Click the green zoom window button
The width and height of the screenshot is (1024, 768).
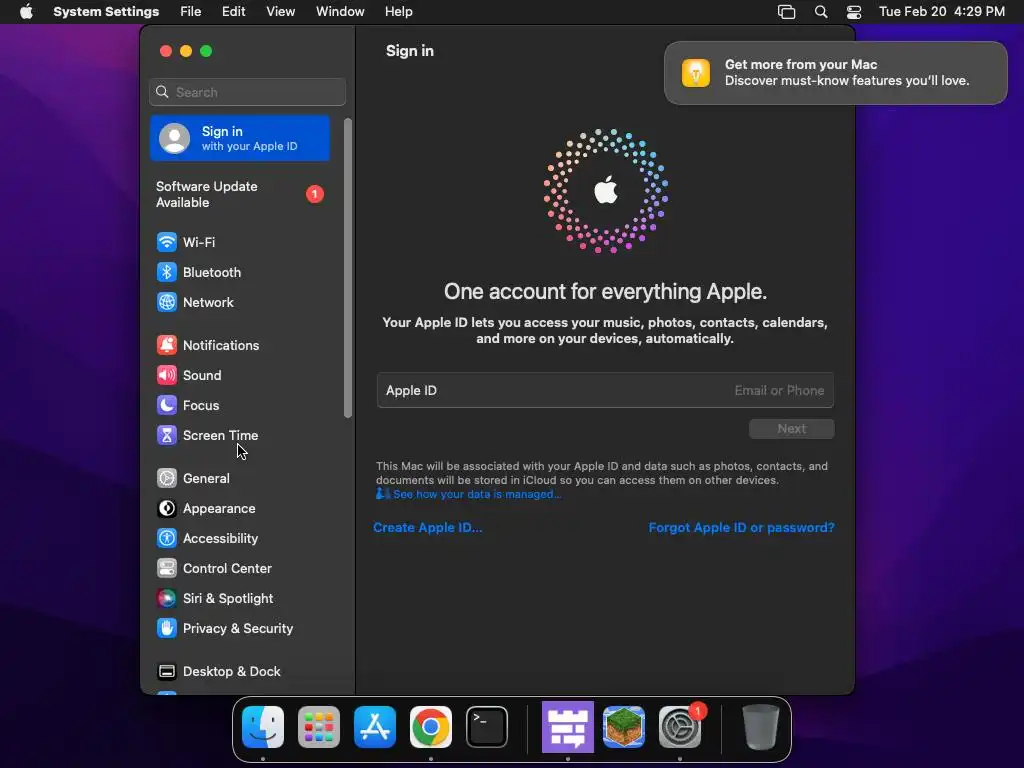coord(206,51)
